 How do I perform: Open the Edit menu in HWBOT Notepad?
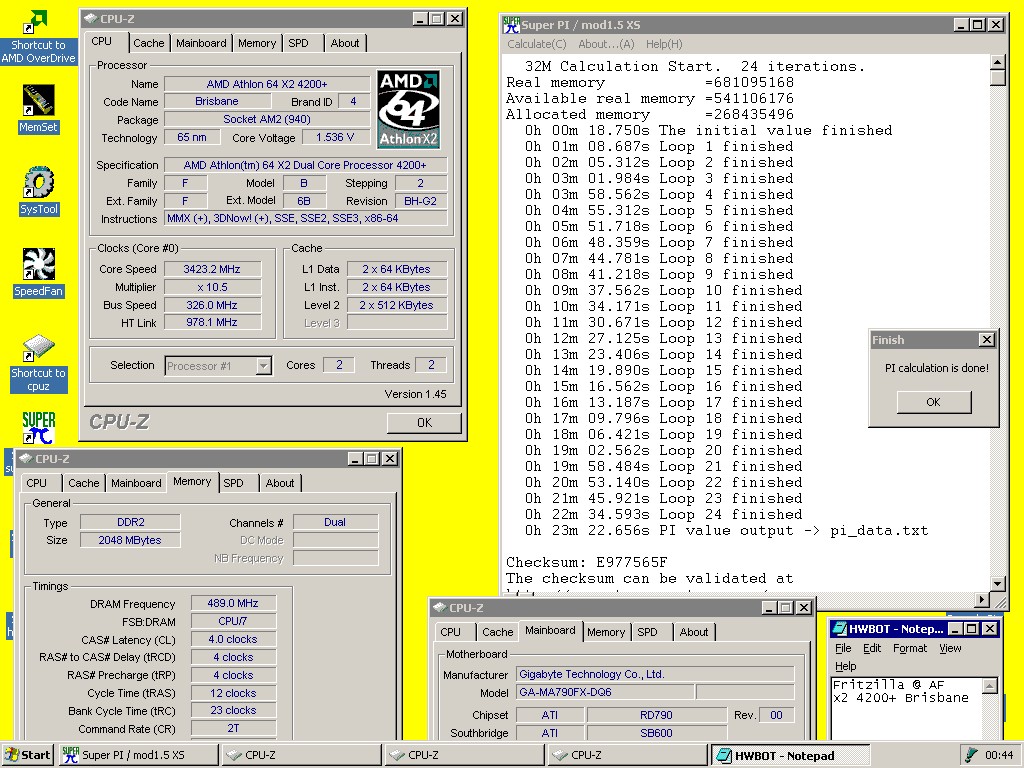pyautogui.click(x=872, y=648)
